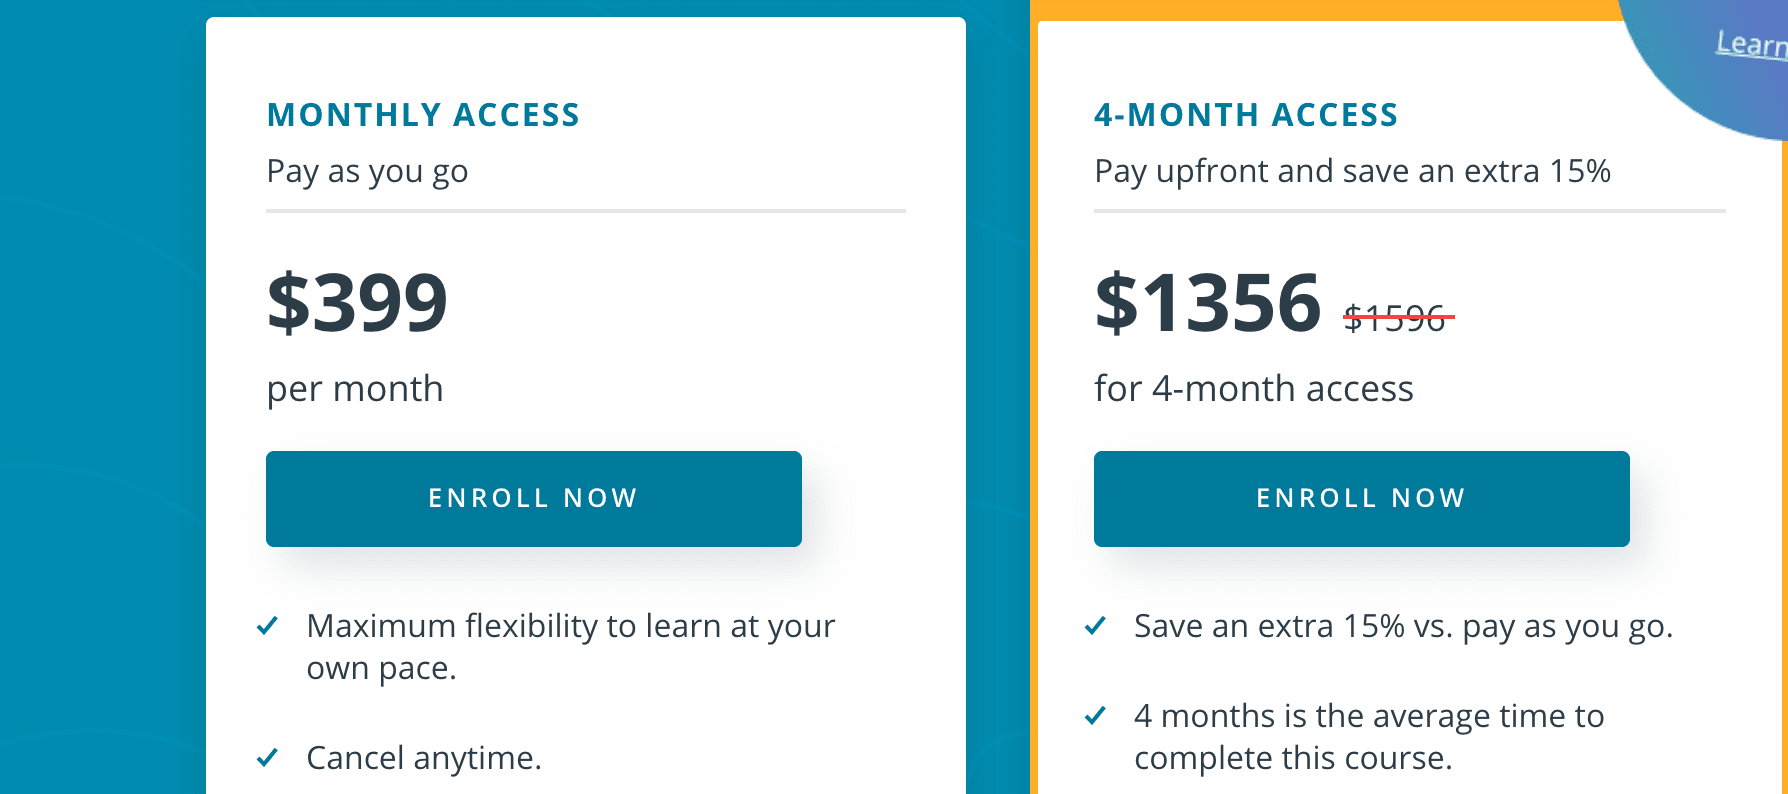
Task: Click Save an extra 15% vs. pay as you go text
Action: tap(1403, 627)
